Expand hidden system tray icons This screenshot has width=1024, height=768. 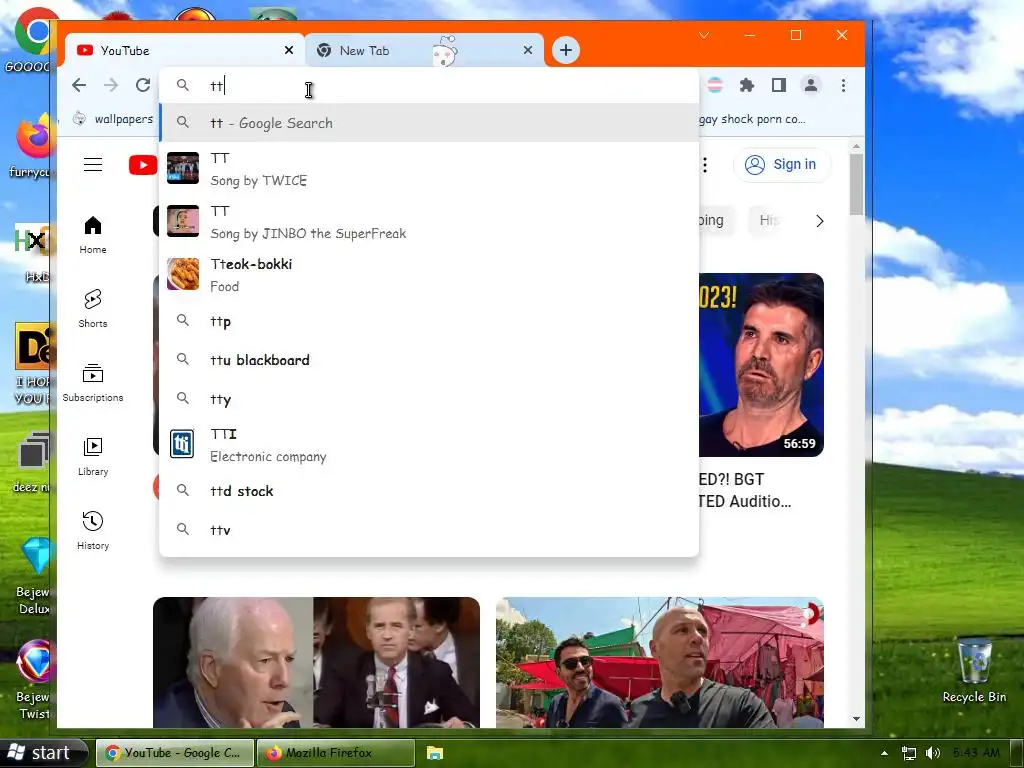tap(884, 753)
